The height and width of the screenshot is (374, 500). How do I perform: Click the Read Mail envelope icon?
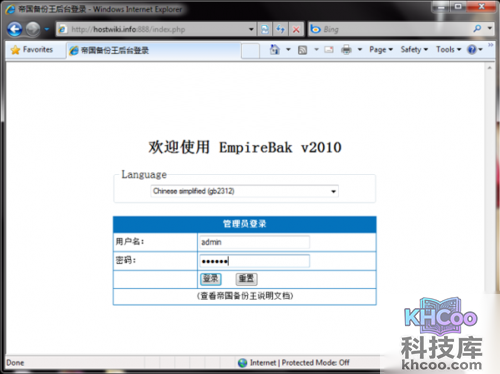pos(329,50)
